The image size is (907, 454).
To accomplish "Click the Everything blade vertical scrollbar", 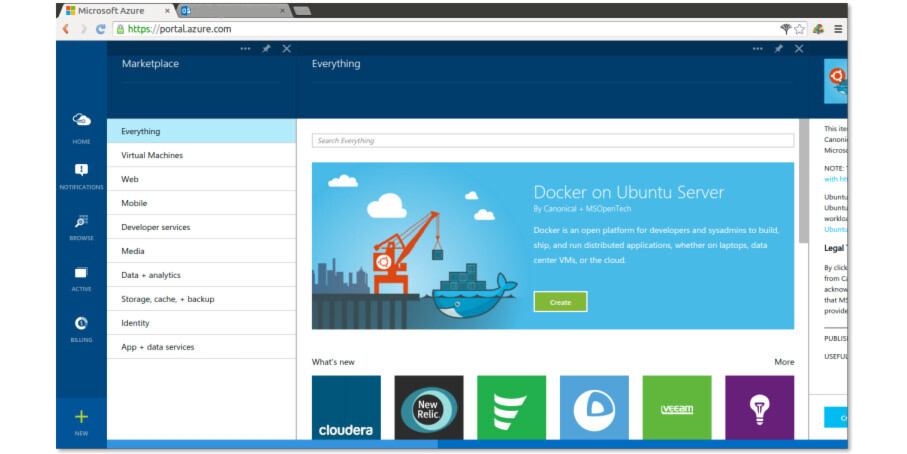I will tap(803, 181).
